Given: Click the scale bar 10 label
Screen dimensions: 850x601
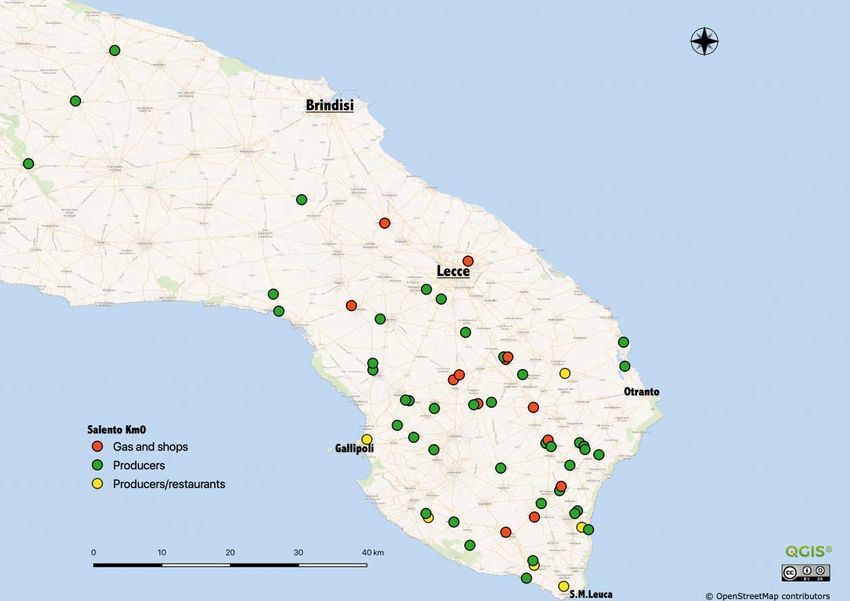Looking at the screenshot, I should (162, 552).
